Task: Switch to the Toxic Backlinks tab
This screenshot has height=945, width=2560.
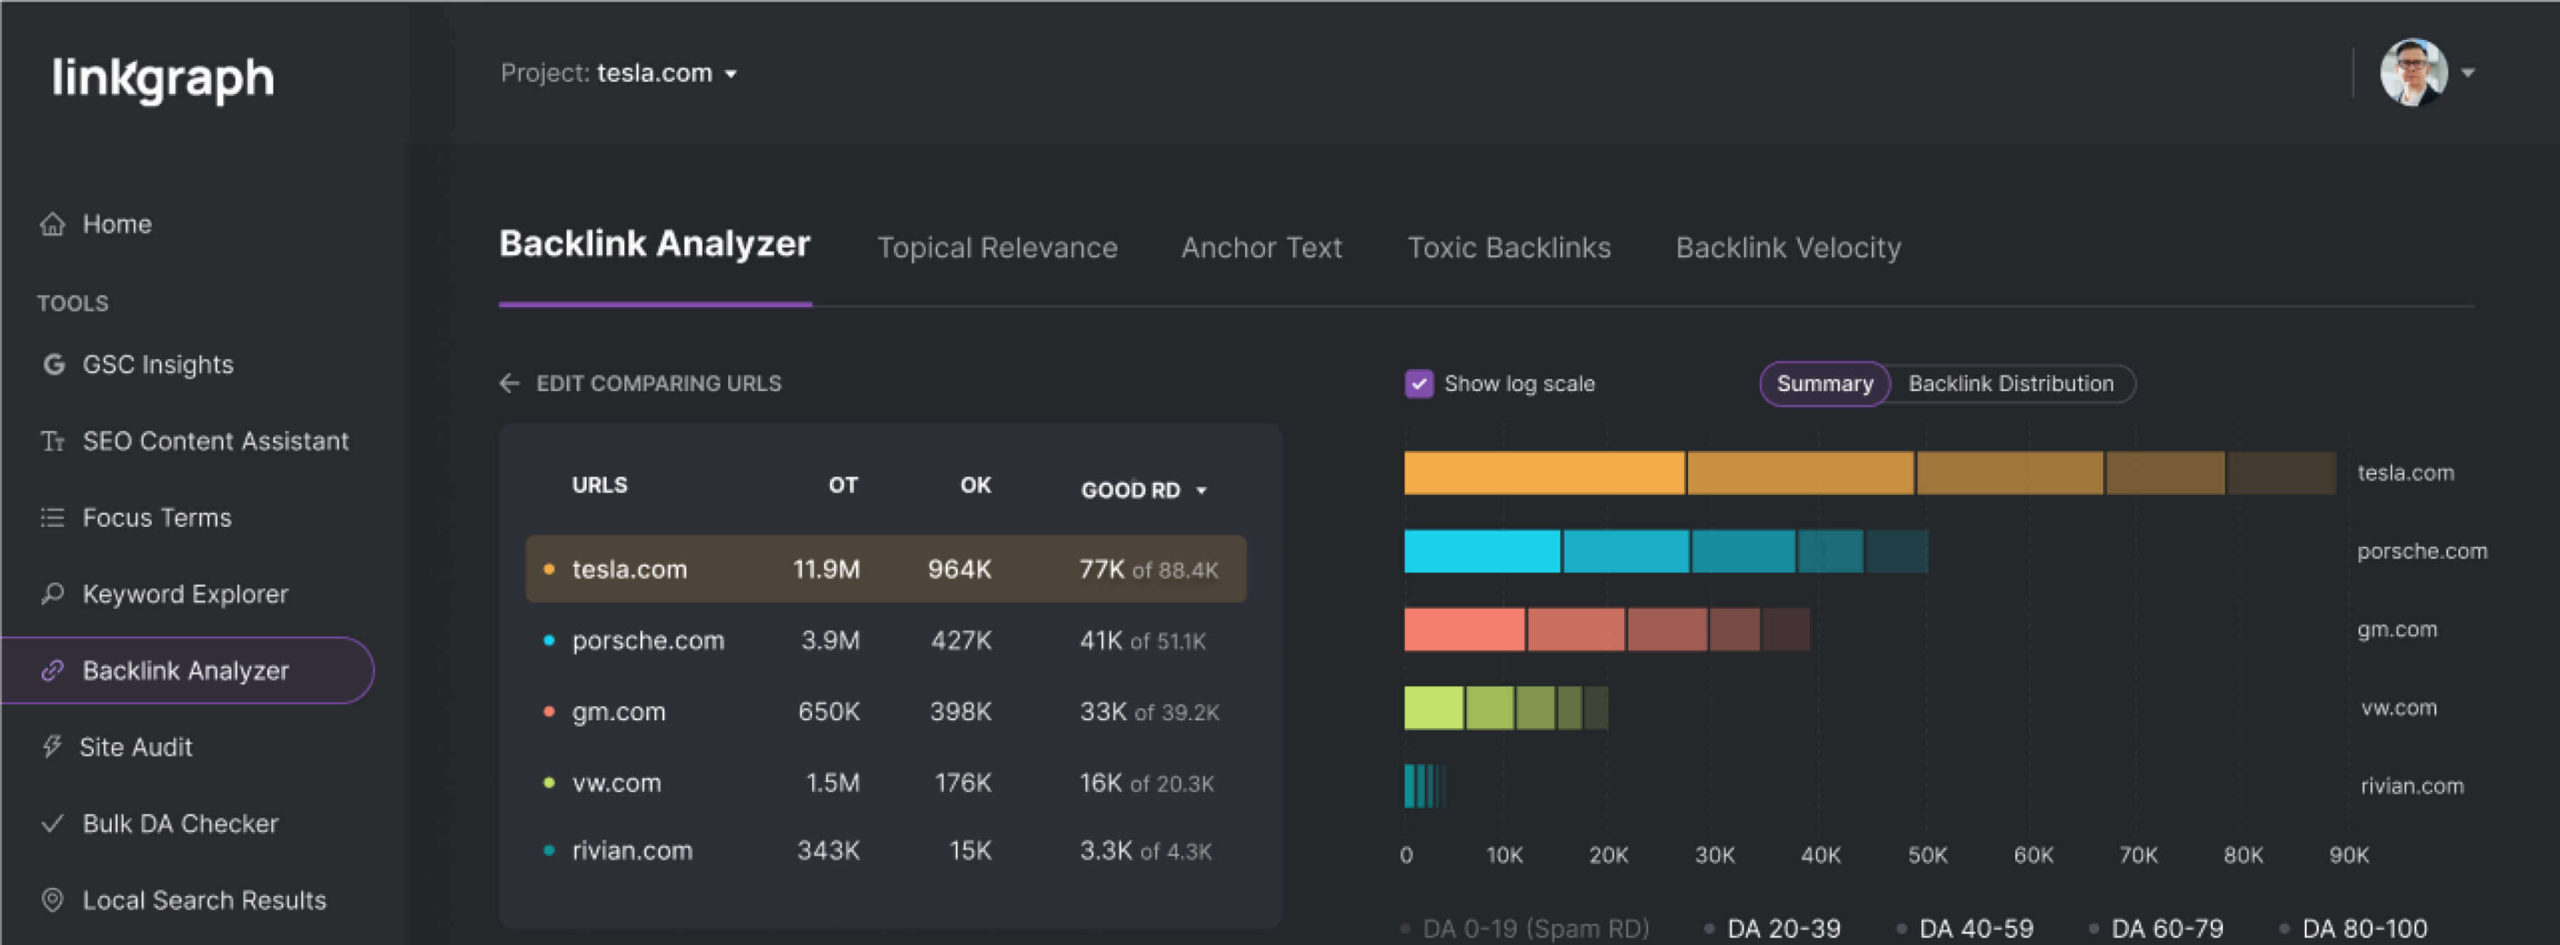Action: pyautogui.click(x=1508, y=248)
